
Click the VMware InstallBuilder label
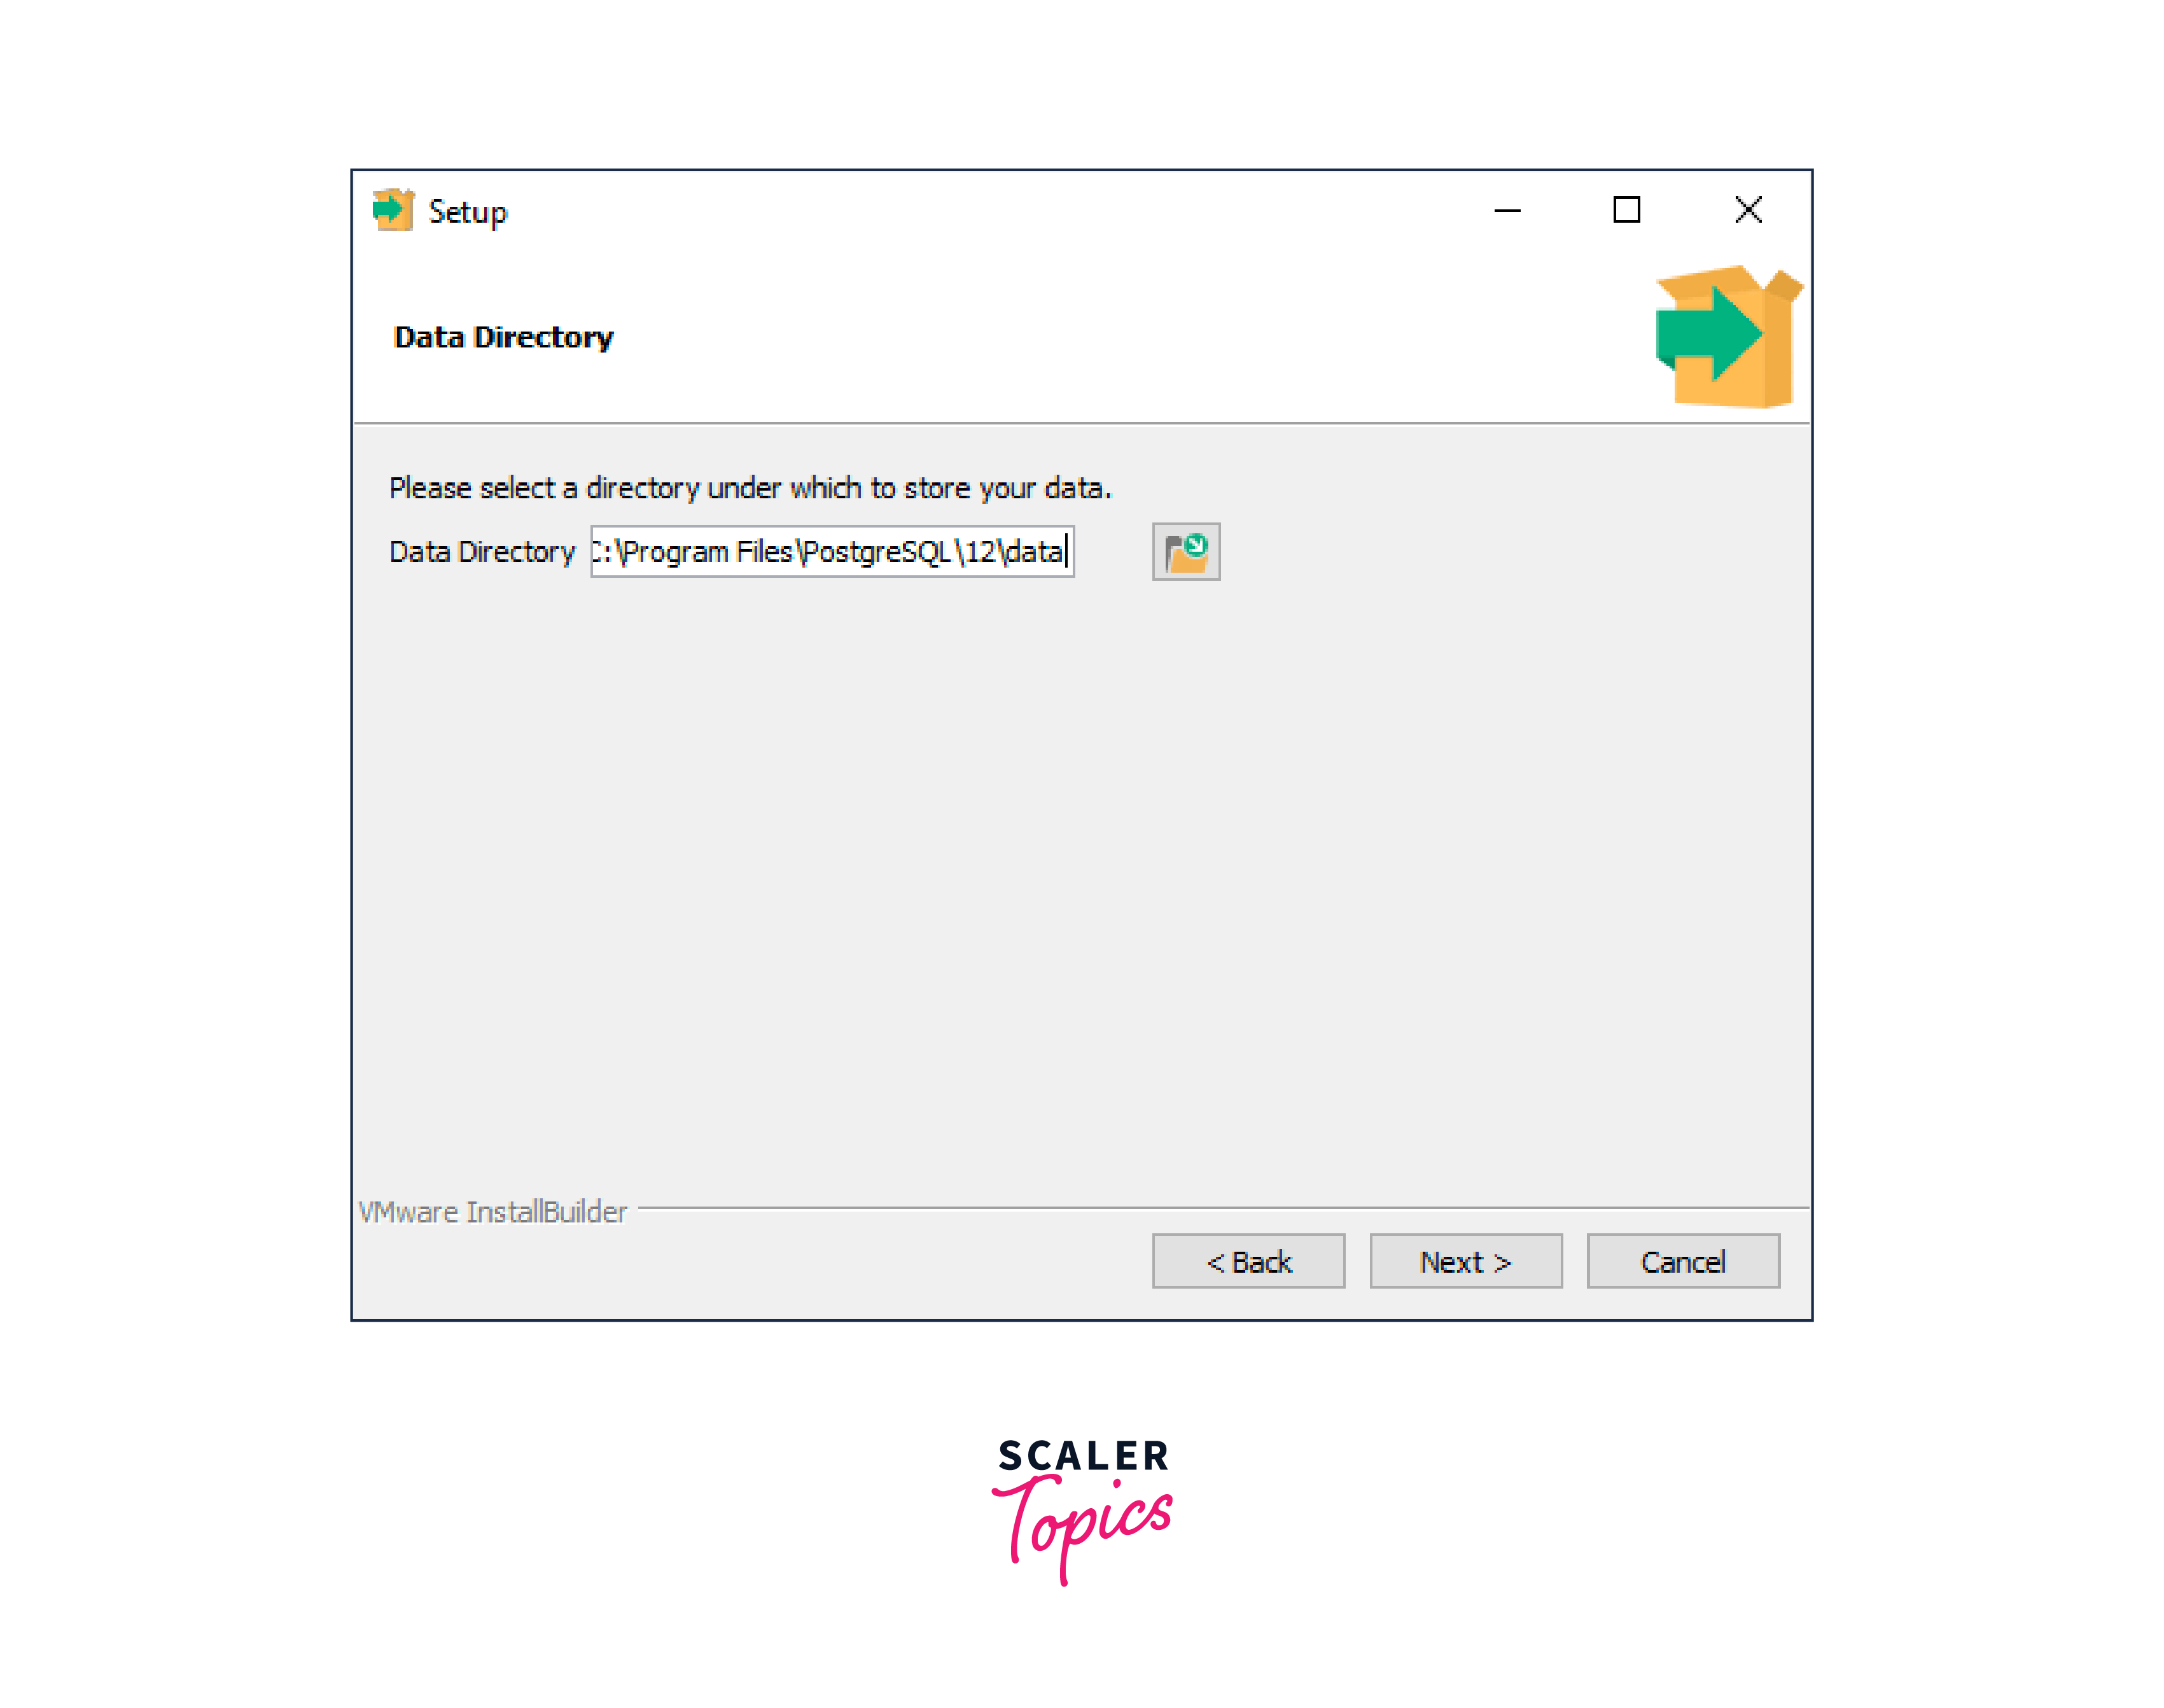click(x=493, y=1212)
